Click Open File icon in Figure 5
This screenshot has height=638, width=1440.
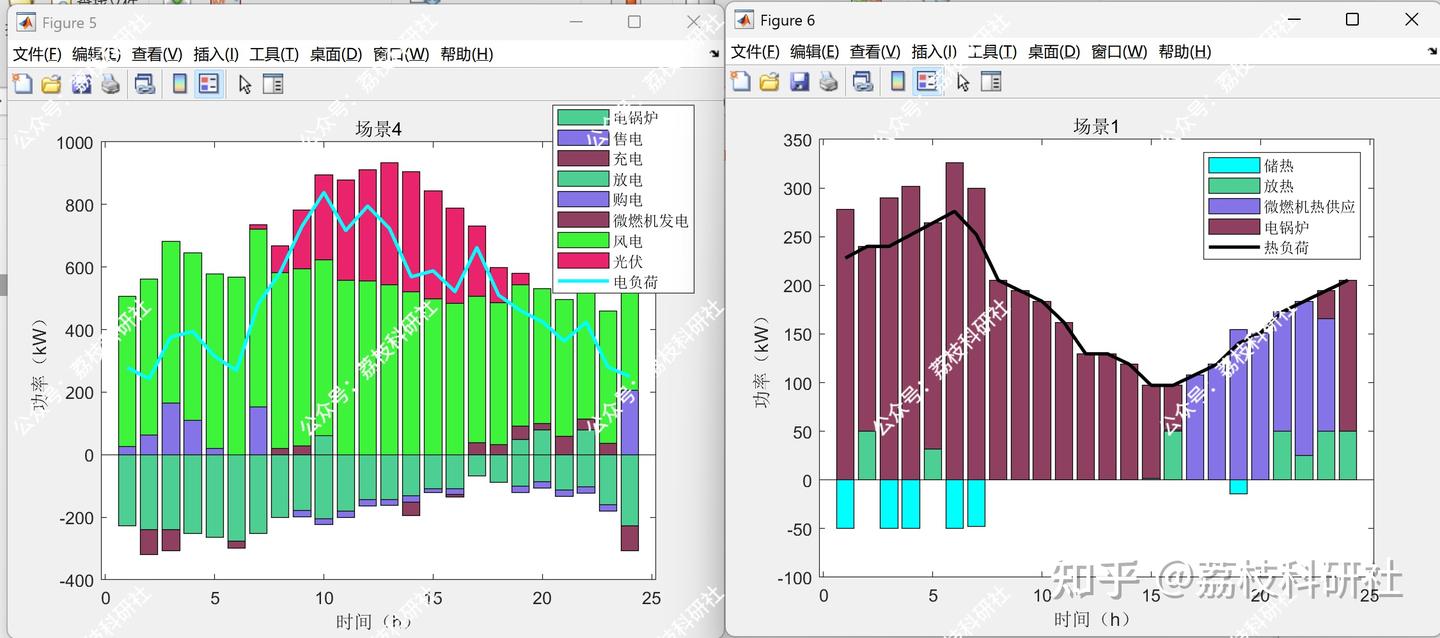pos(51,84)
